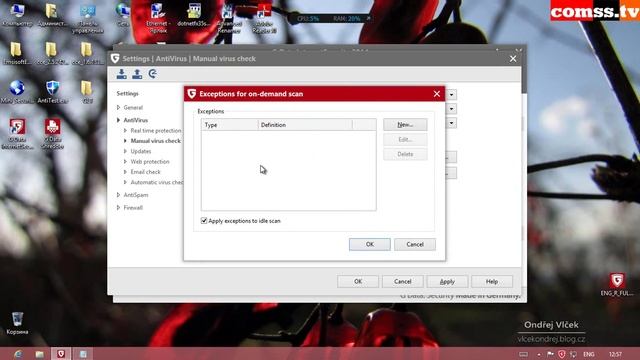Image resolution: width=640 pixels, height=360 pixels.
Task: Select Email check tree item
Action: tap(145, 172)
